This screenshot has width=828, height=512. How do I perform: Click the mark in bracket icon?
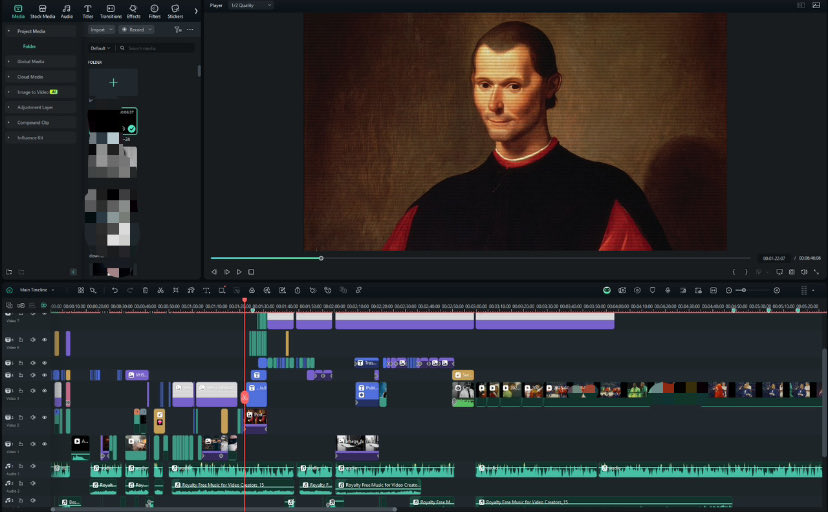[x=733, y=272]
